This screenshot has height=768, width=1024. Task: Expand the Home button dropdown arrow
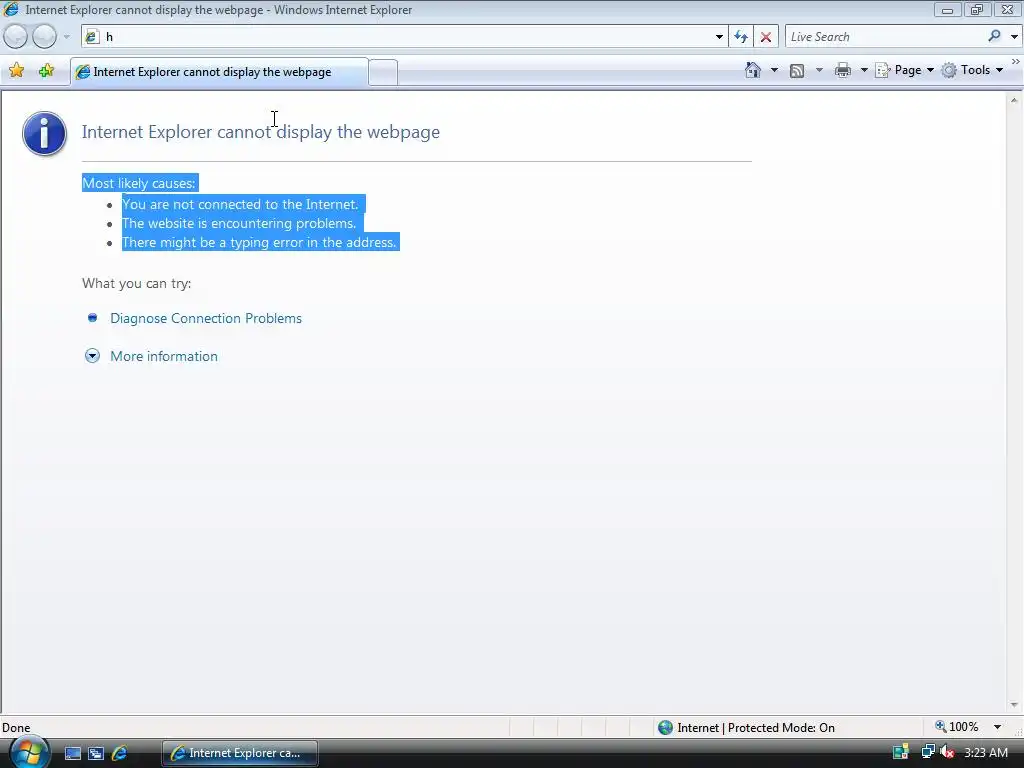775,70
